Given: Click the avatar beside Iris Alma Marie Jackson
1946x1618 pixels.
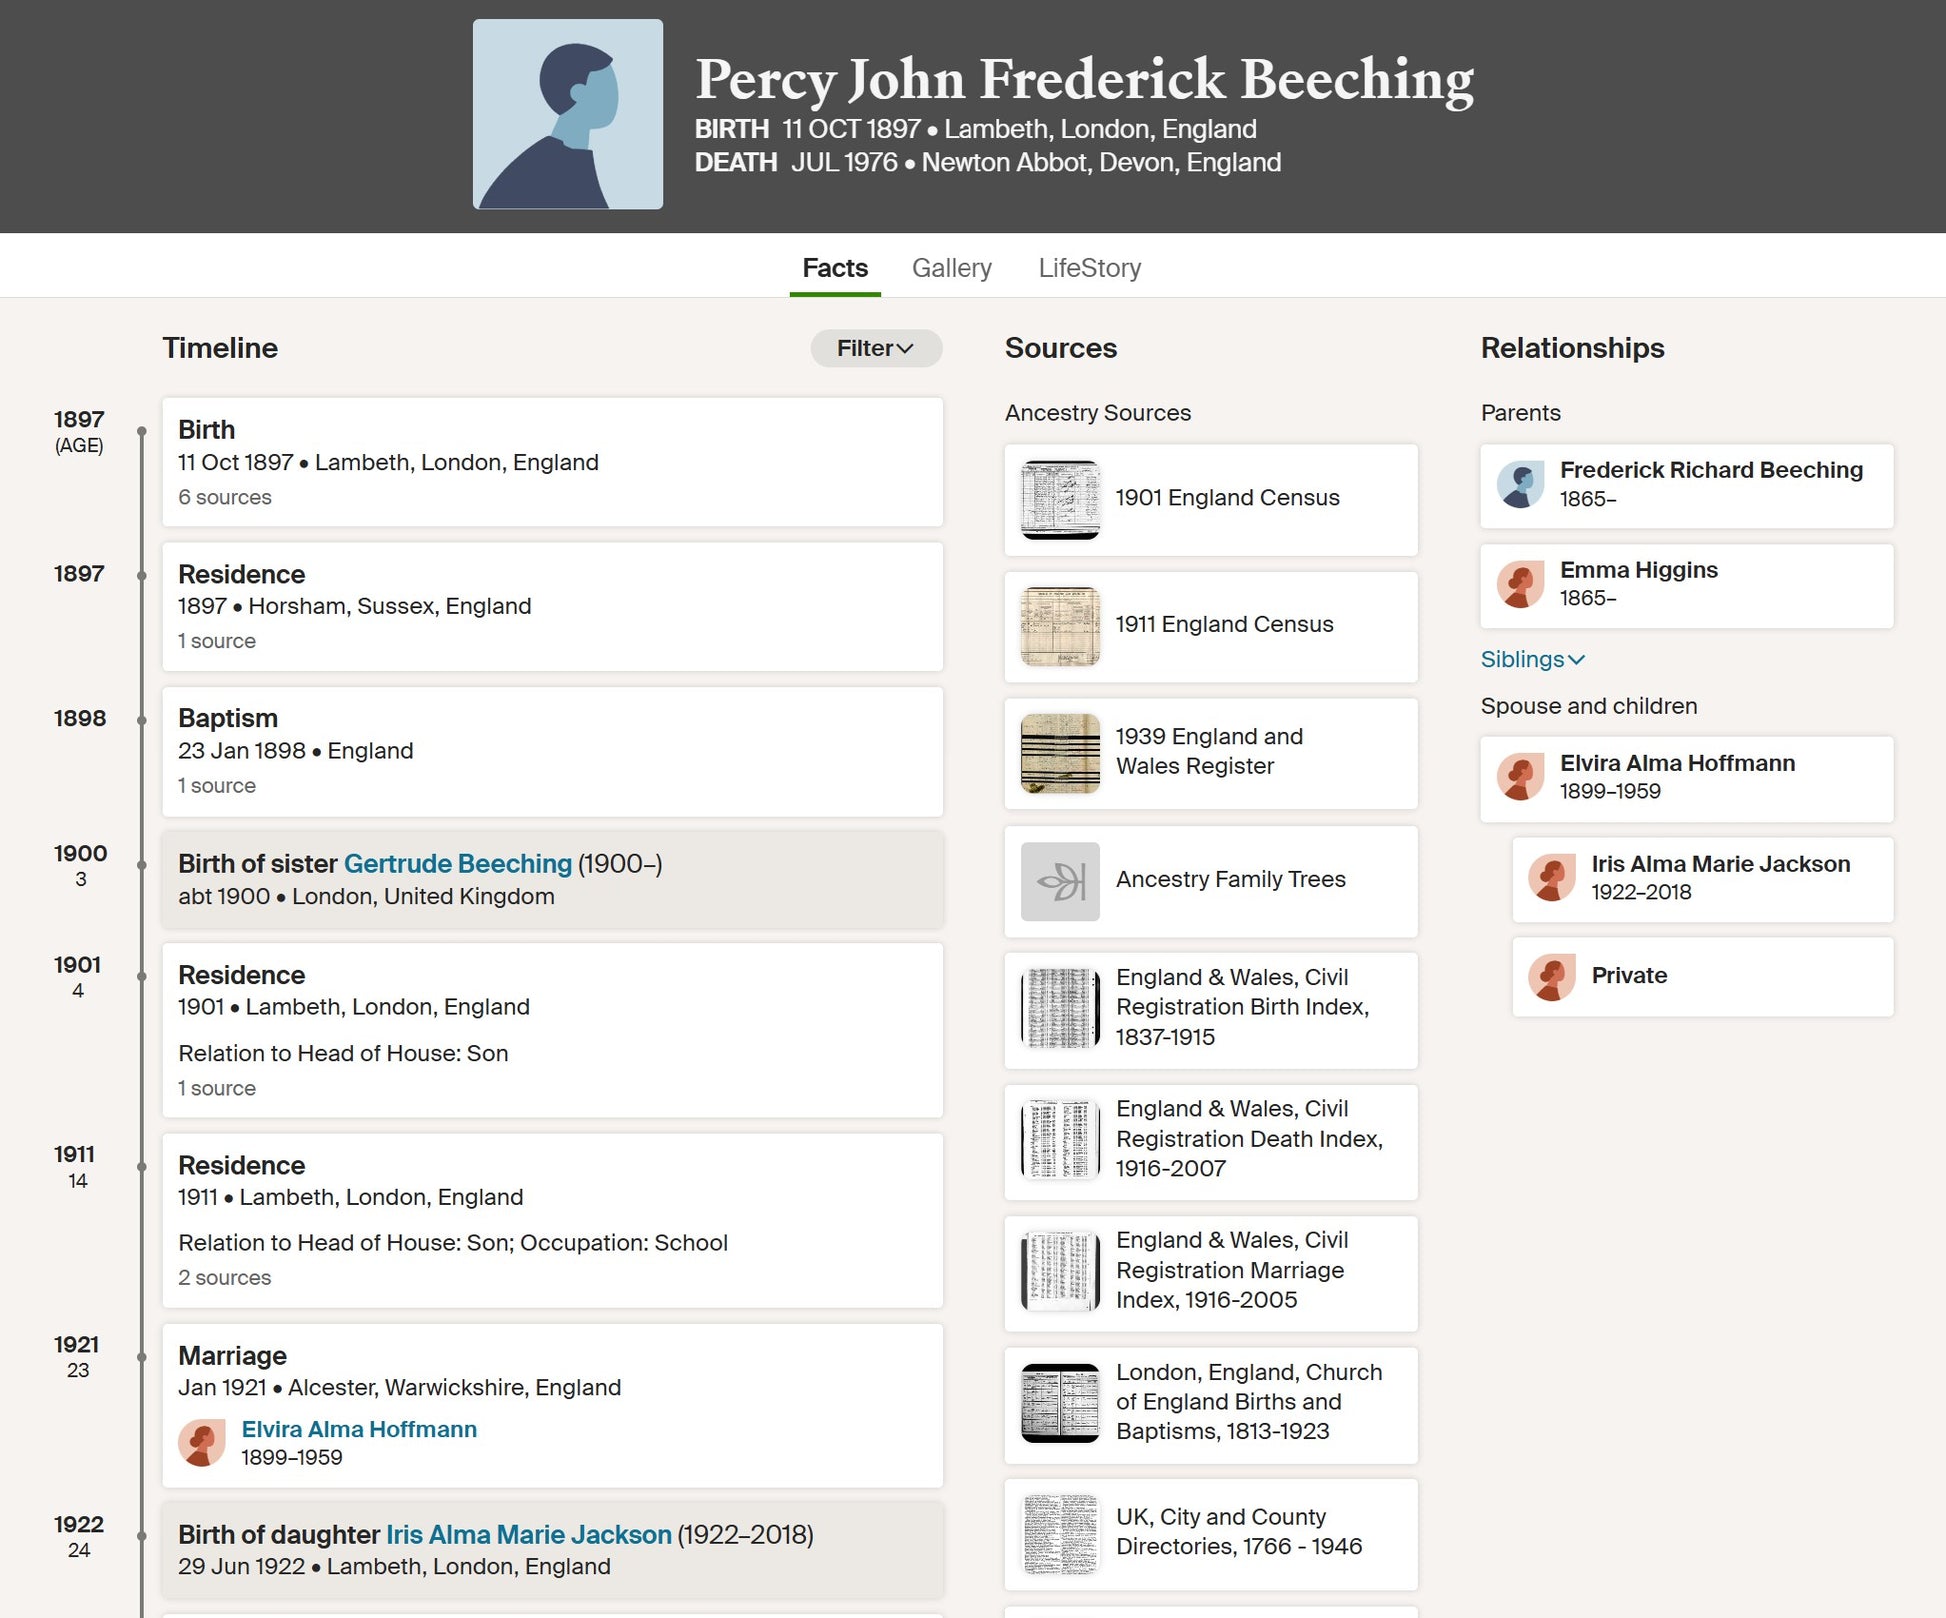Looking at the screenshot, I should [1552, 878].
